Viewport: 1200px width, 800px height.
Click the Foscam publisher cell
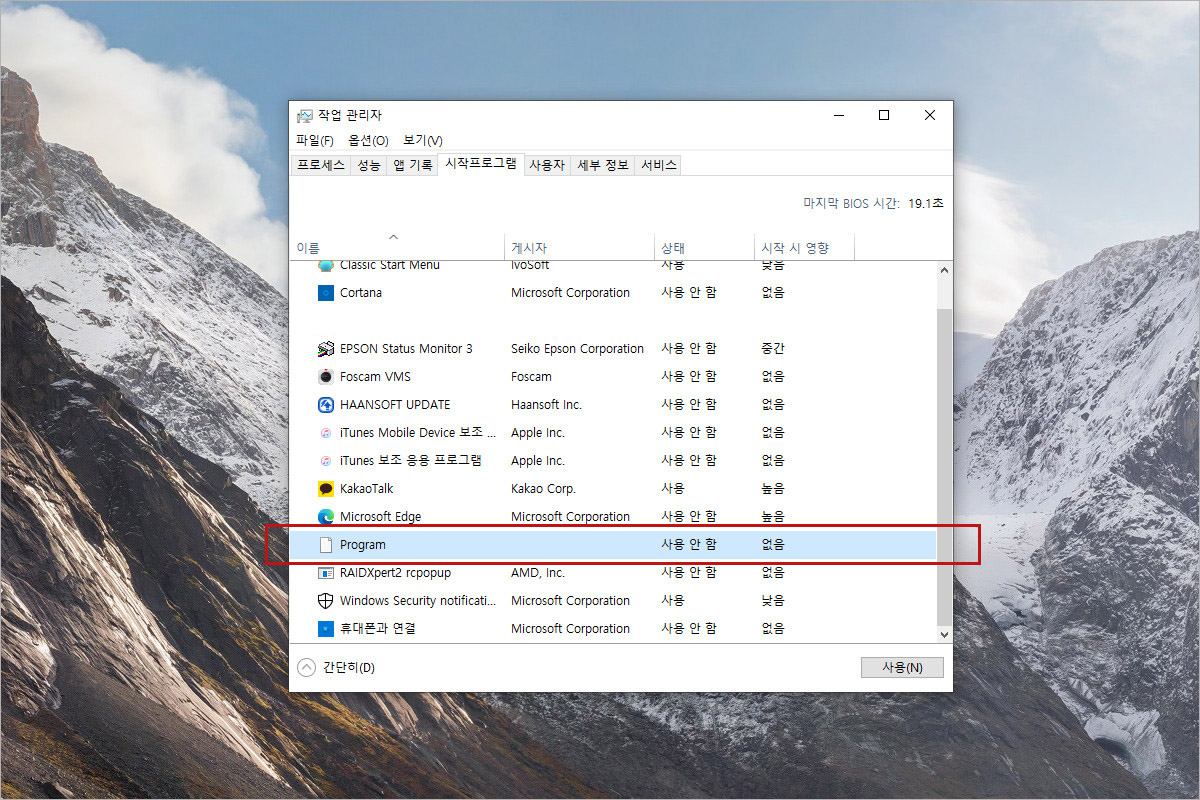coord(531,377)
